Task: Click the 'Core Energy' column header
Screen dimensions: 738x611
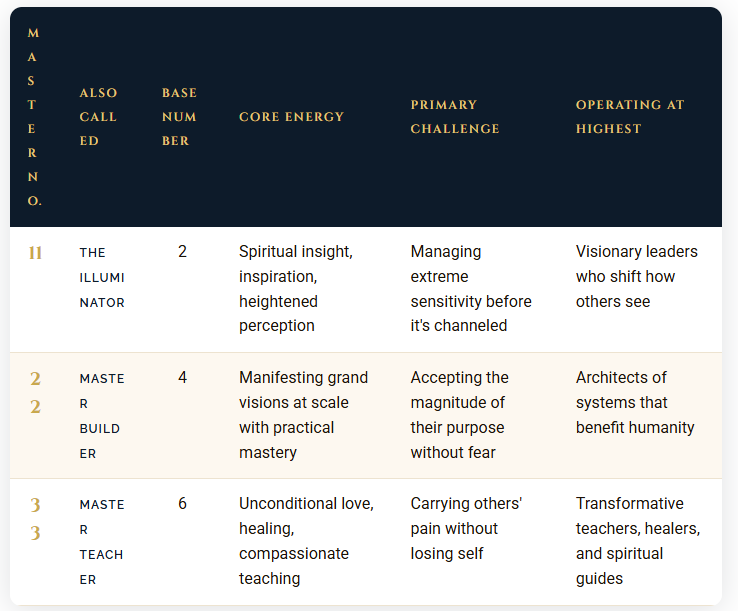Action: point(291,117)
